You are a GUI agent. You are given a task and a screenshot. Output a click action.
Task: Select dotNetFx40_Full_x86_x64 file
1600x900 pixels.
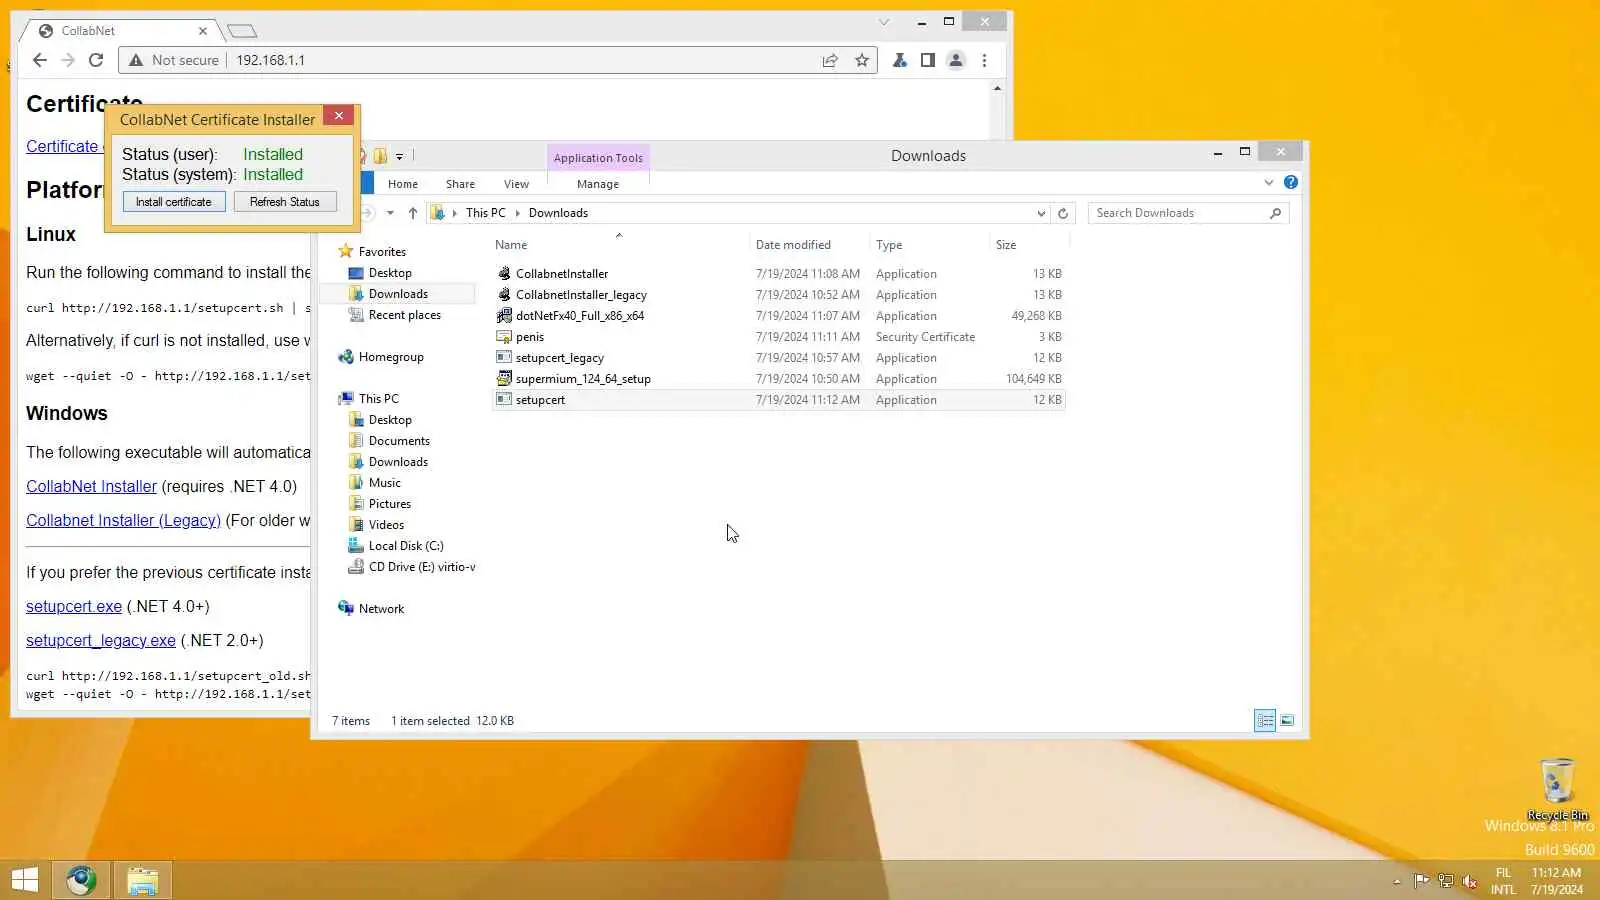click(x=580, y=316)
